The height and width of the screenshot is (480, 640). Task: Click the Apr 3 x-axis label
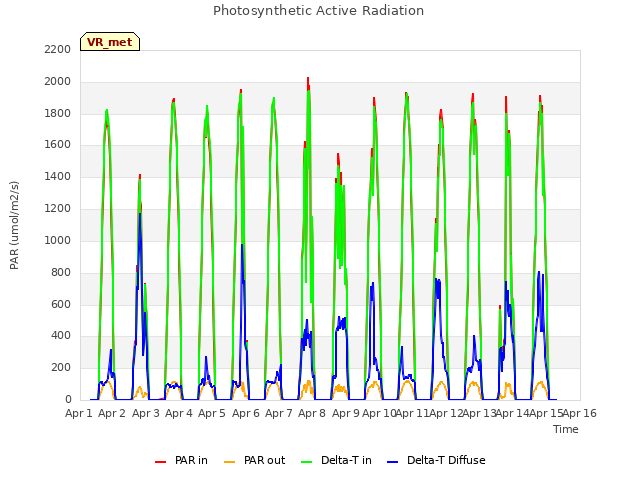coord(146,413)
